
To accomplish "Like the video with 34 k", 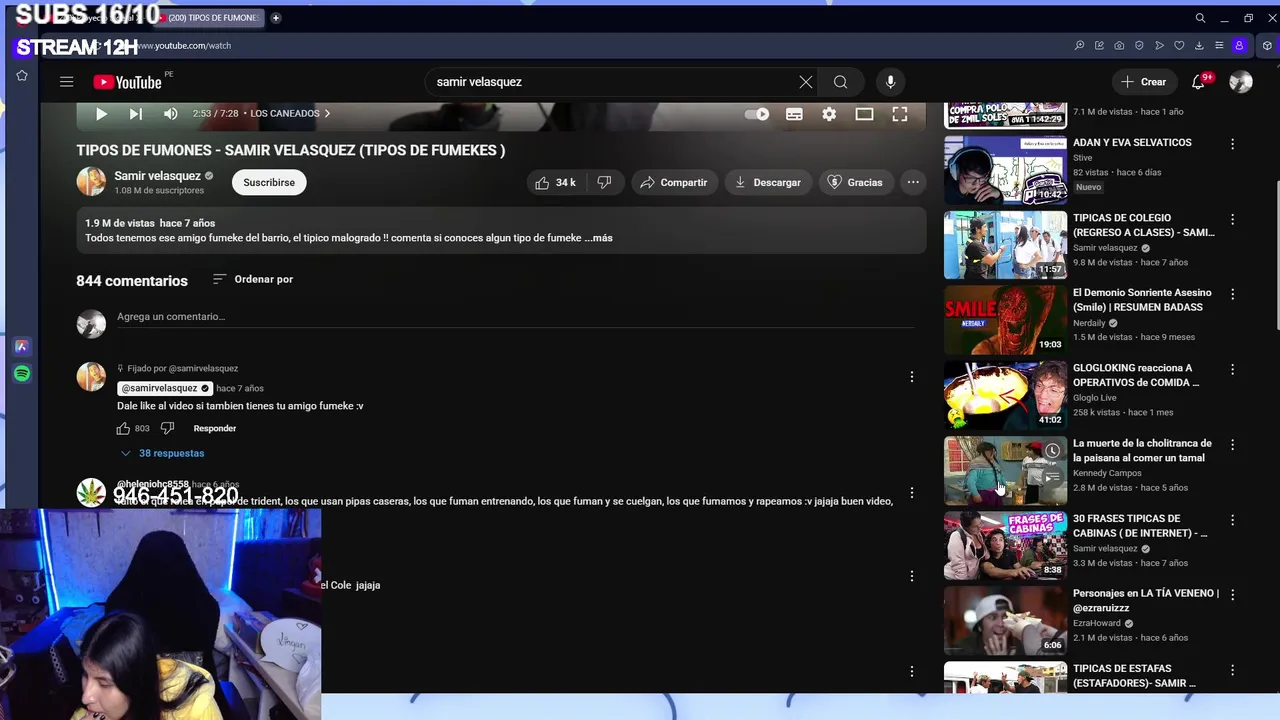I will (556, 182).
